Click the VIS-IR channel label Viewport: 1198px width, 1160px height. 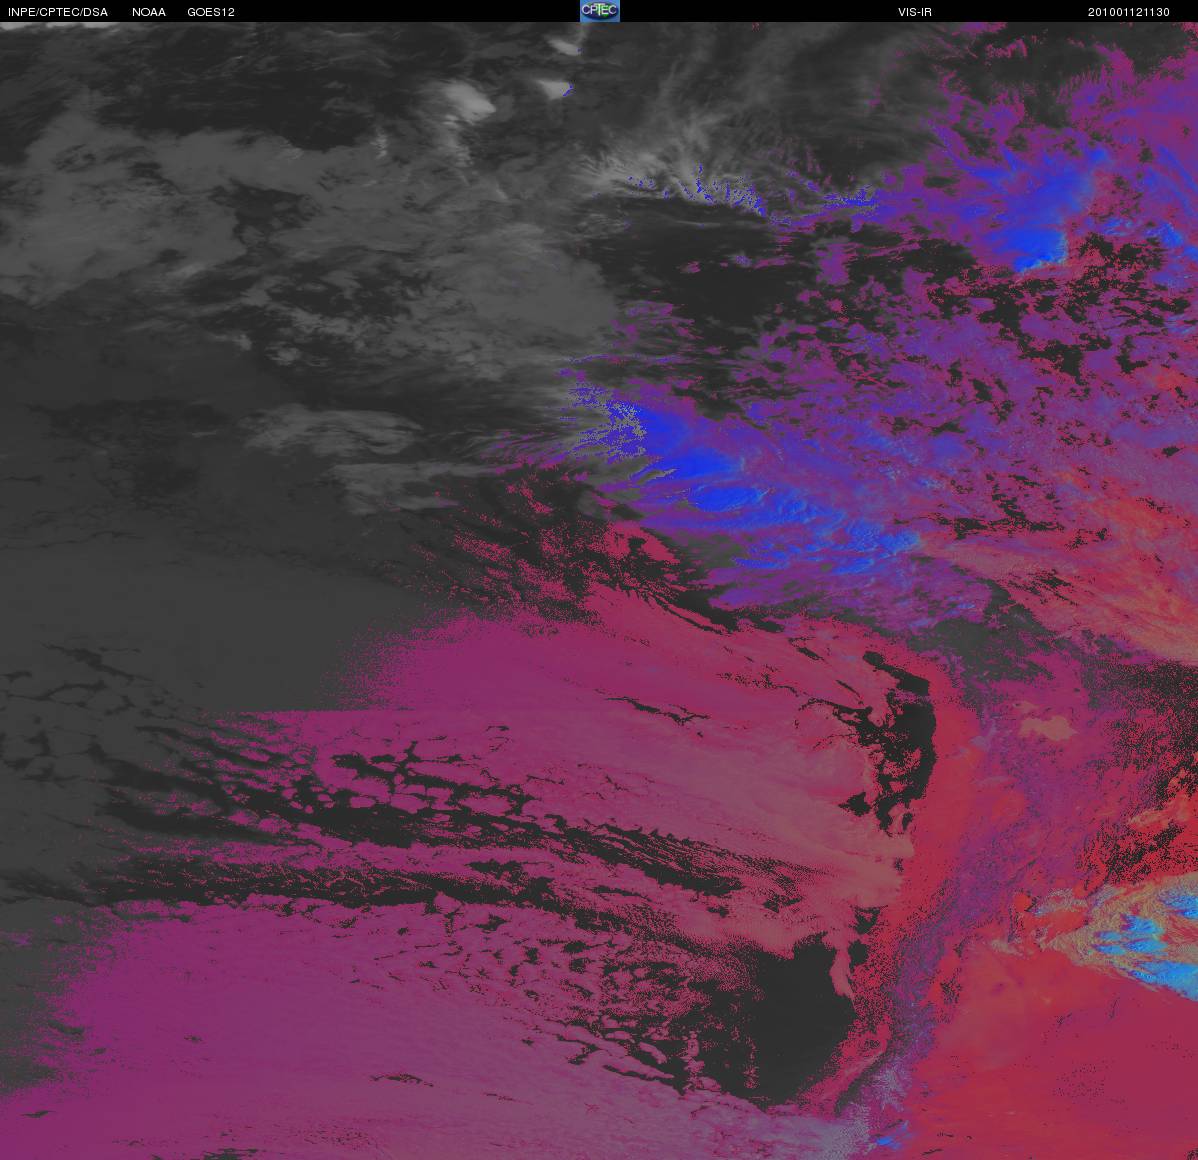[x=915, y=12]
